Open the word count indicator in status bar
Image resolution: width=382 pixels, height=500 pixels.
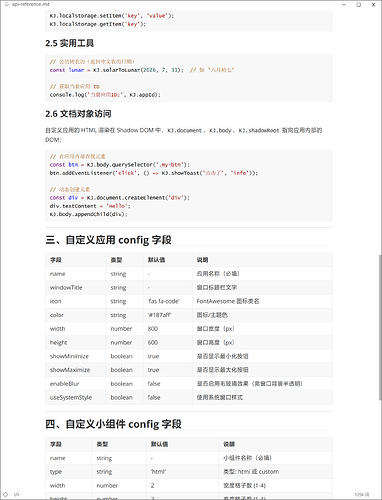pyautogui.click(x=362, y=495)
